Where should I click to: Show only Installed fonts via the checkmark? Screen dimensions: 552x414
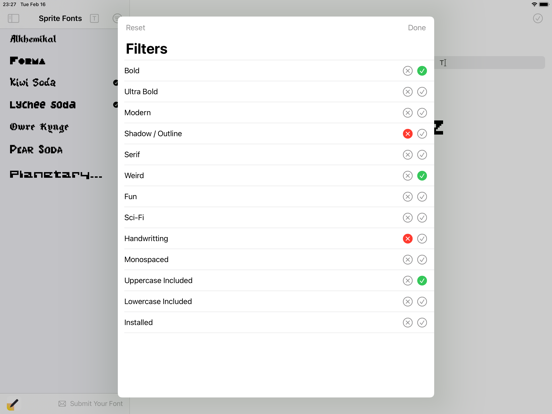coord(422,322)
